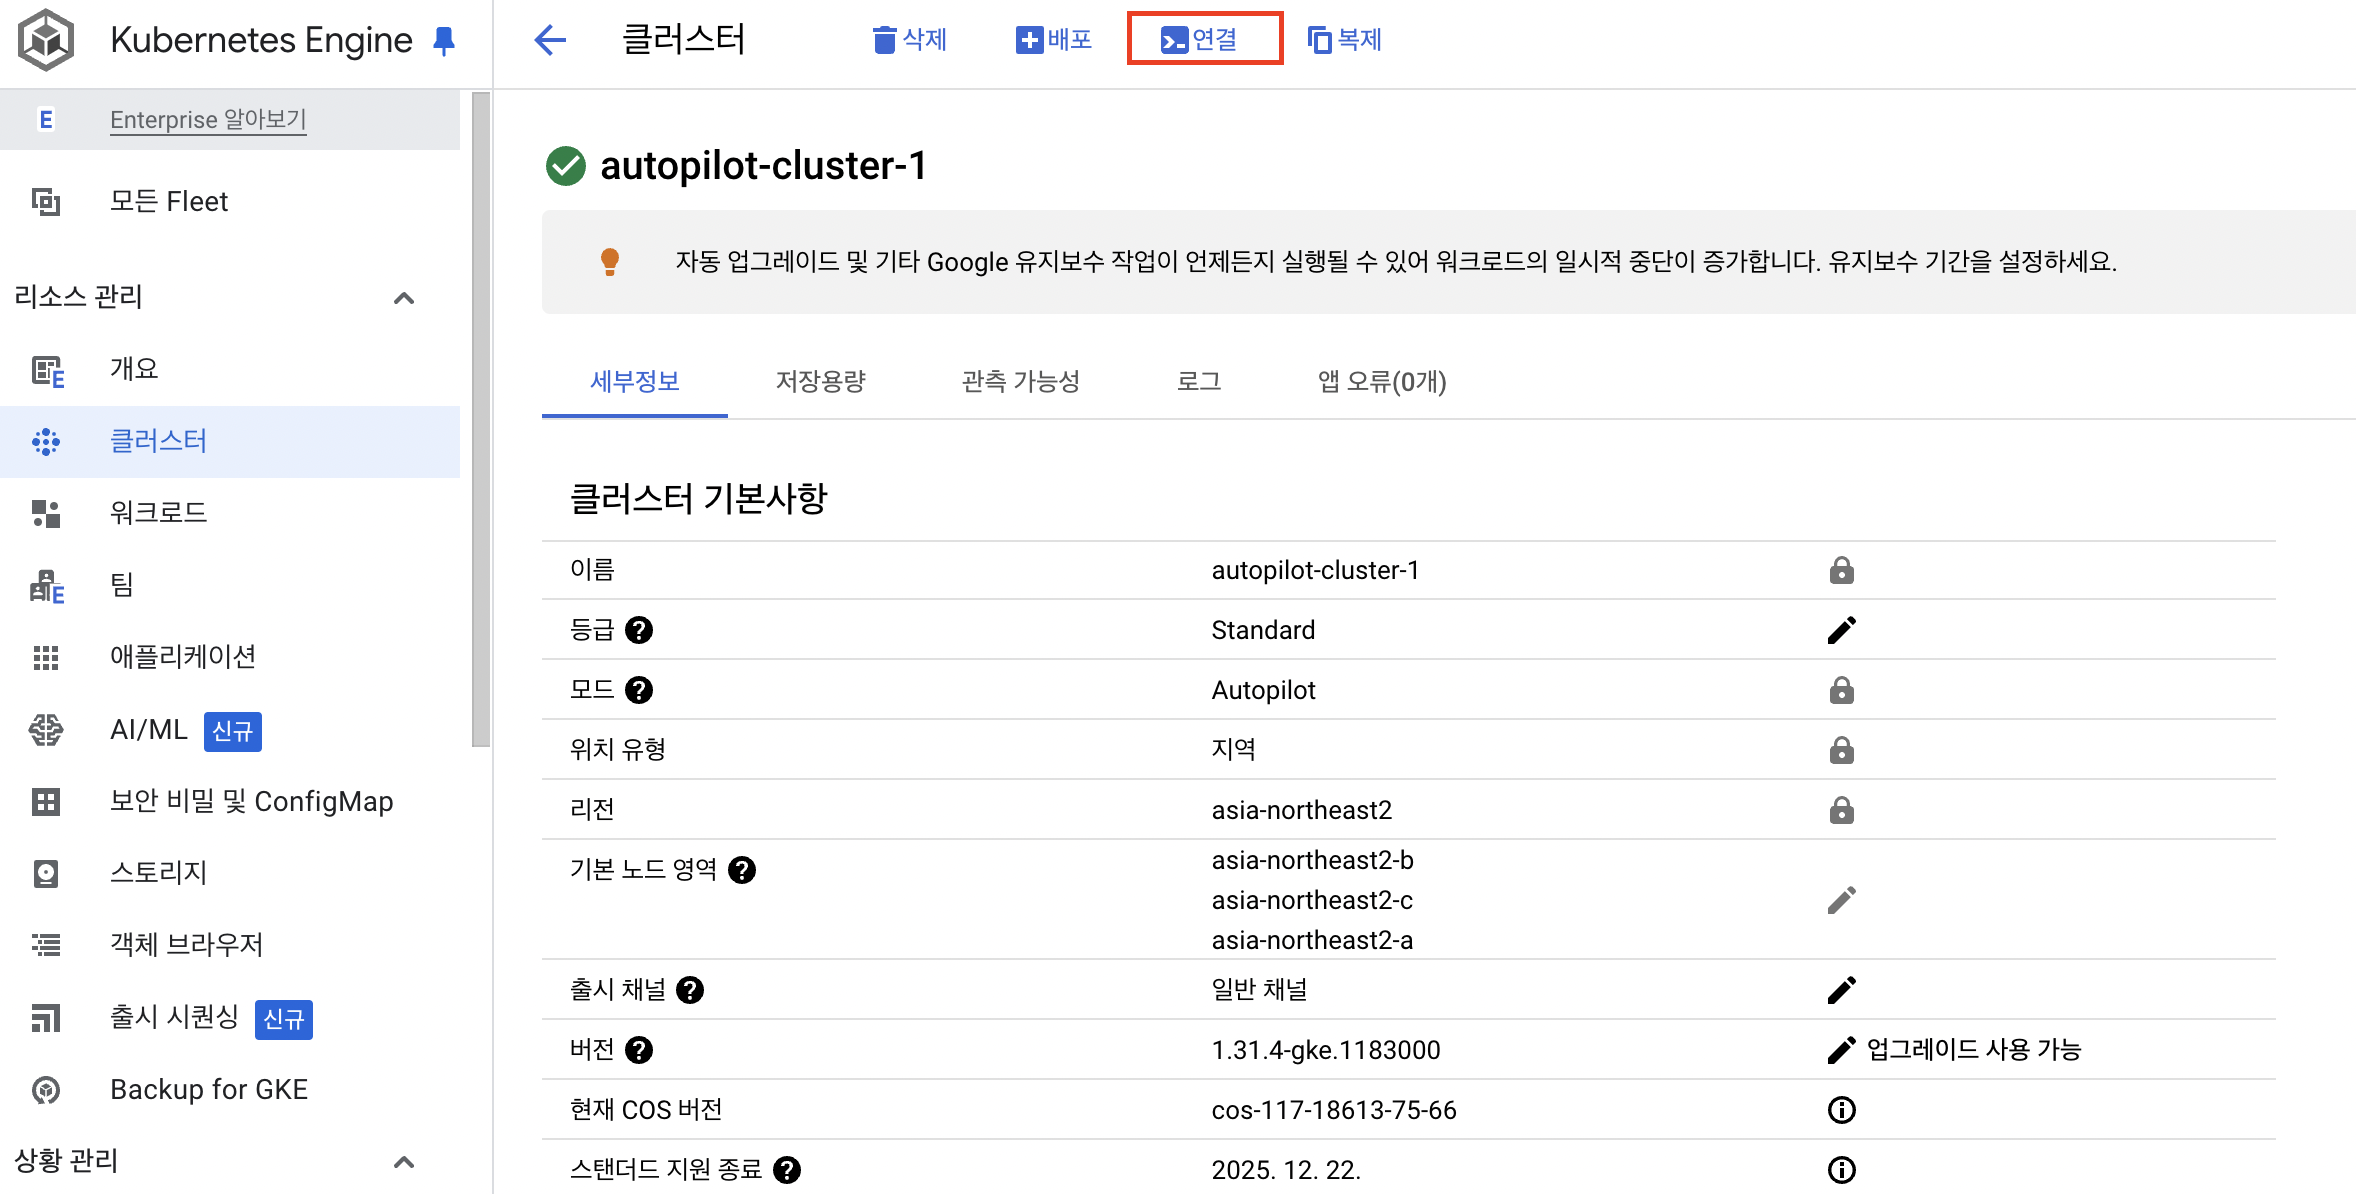Screen dimensions: 2356x1194
Task: Edit 기본 노드 영역 with pencil
Action: [1842, 900]
